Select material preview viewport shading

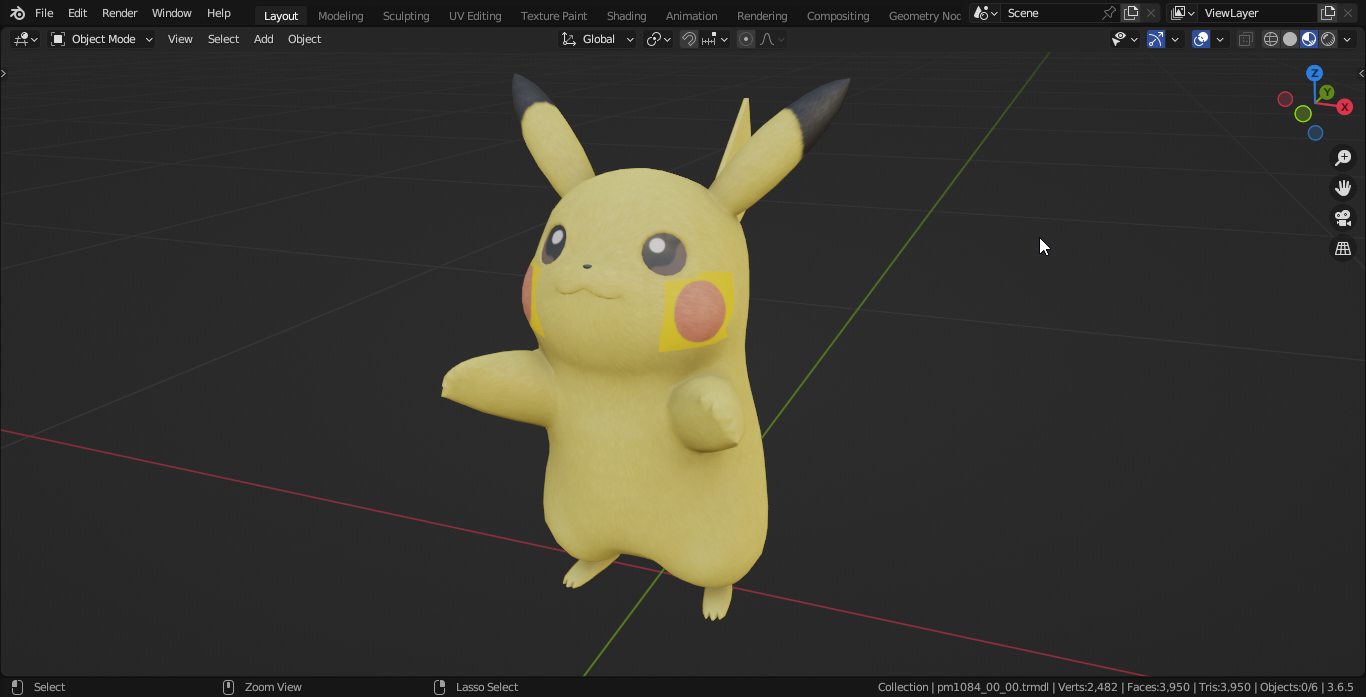(1309, 39)
